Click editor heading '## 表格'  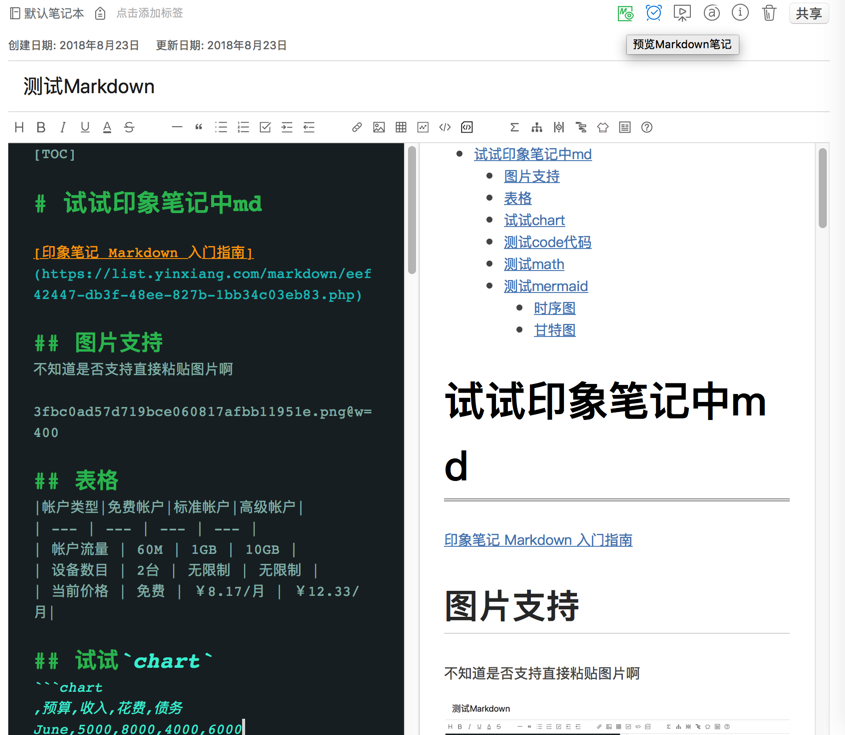[76, 481]
